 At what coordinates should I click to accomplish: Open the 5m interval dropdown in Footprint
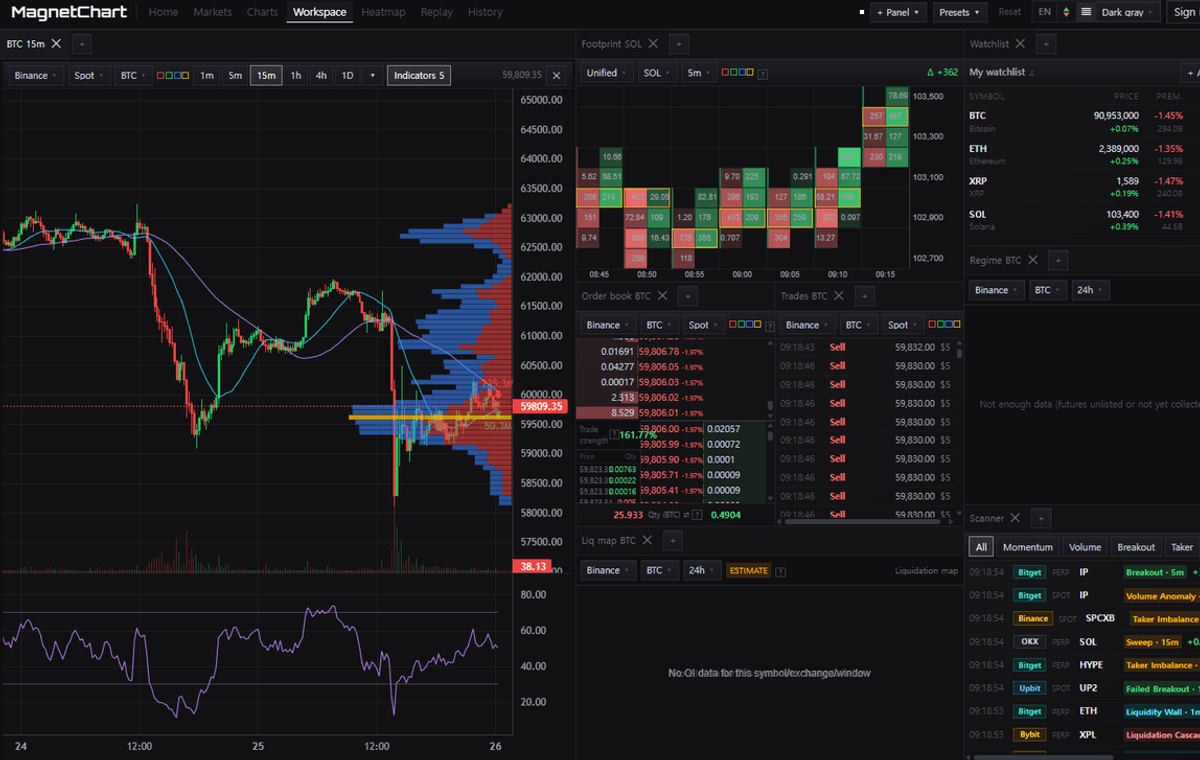point(698,73)
